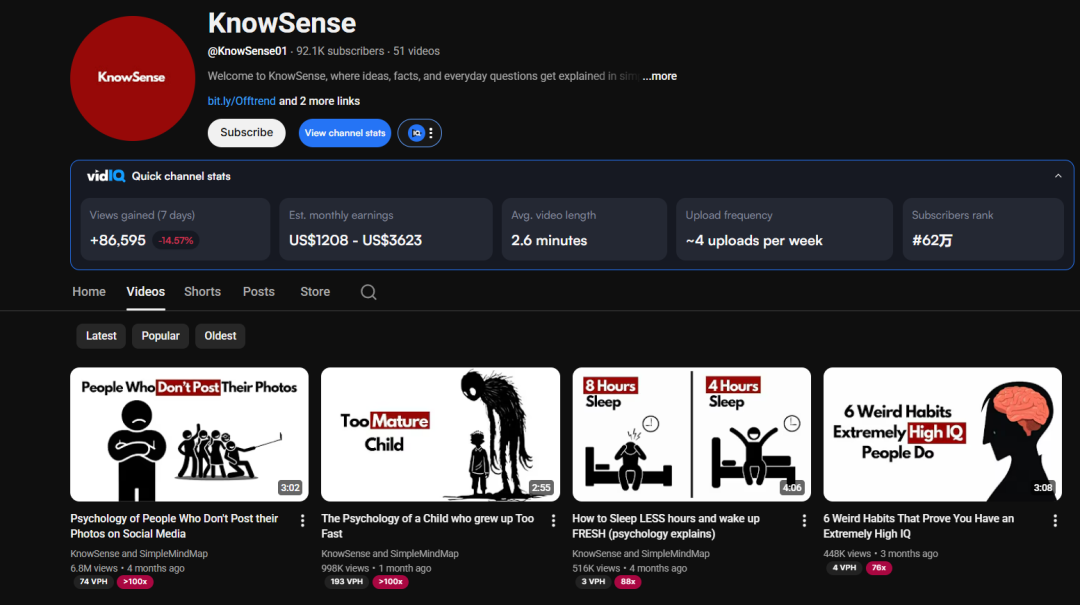Click the channel search magnifier icon
The height and width of the screenshot is (605, 1080).
pyautogui.click(x=368, y=292)
